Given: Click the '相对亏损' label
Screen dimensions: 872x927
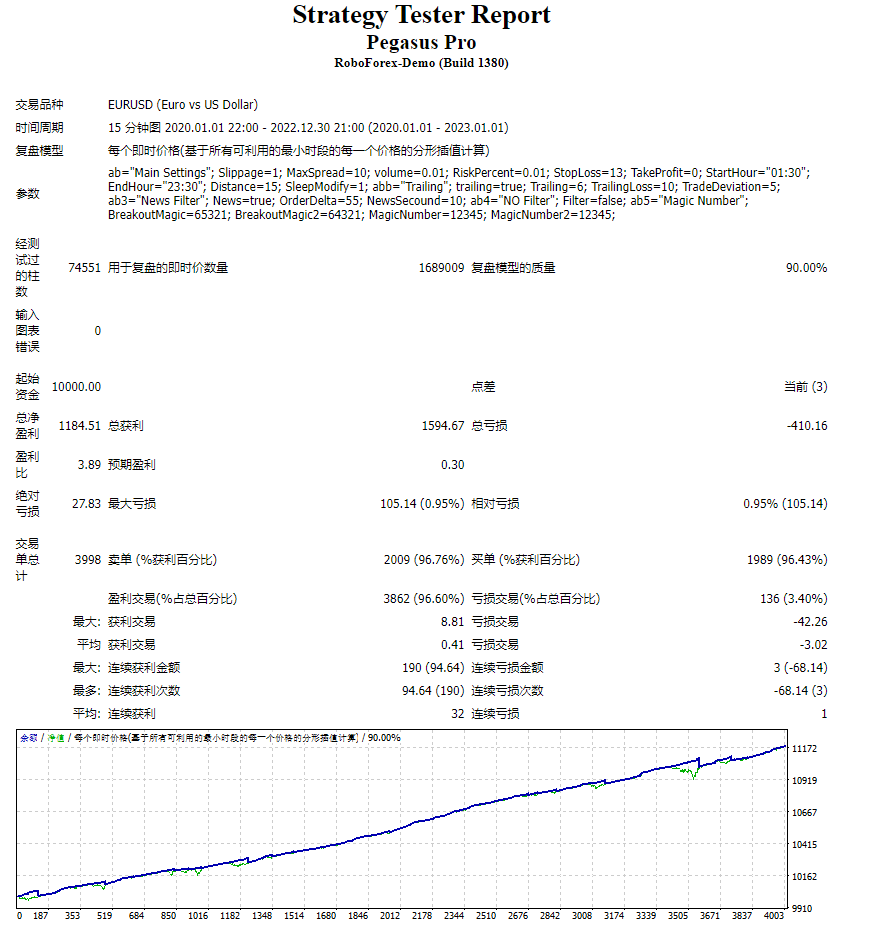Looking at the screenshot, I should [495, 504].
